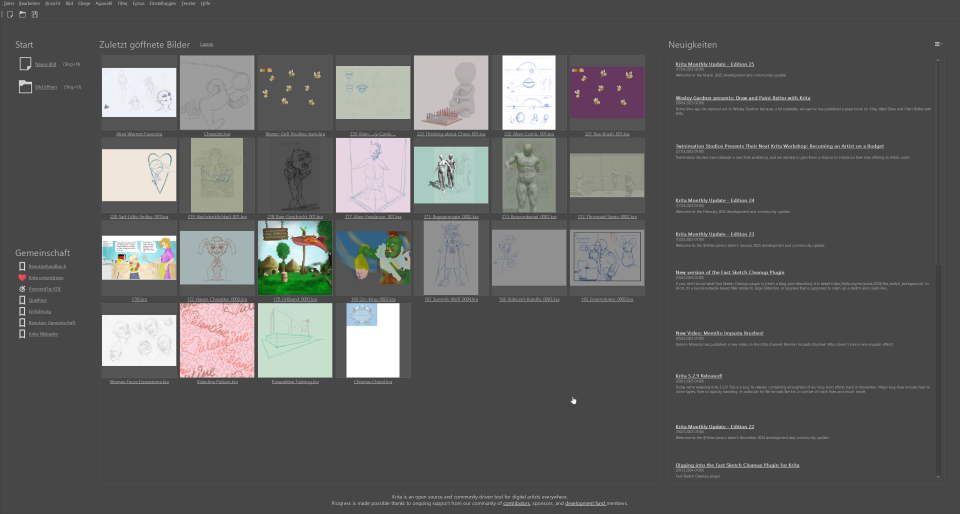Click the large Neues Bild page icon
Image resolution: width=960 pixels, height=514 pixels.
click(25, 64)
